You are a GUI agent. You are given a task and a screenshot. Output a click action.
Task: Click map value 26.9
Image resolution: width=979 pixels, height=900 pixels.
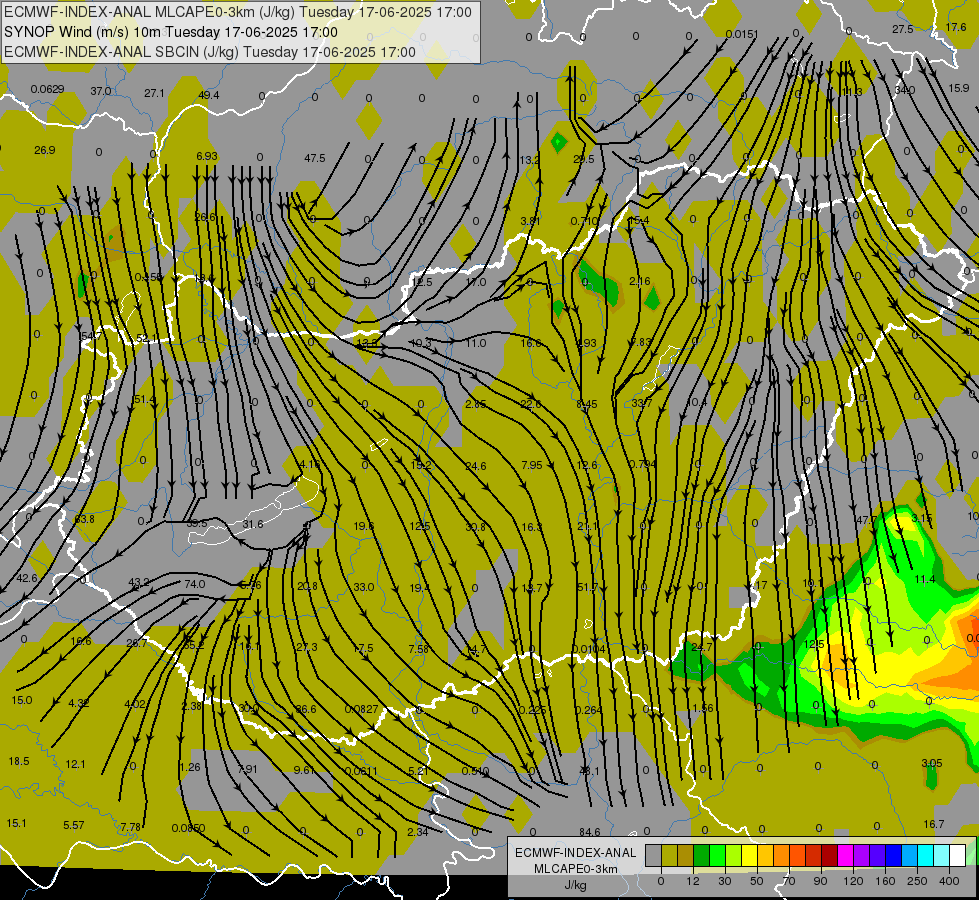click(x=45, y=150)
